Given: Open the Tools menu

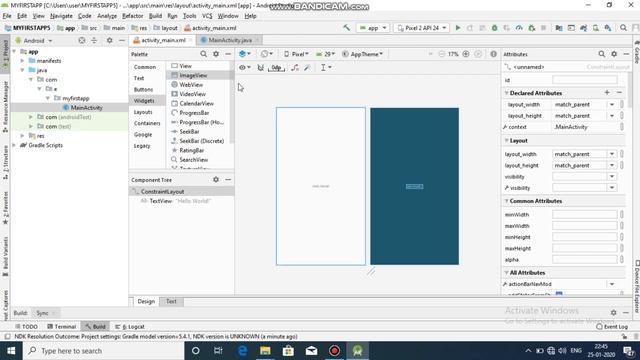Looking at the screenshot, I should (x=189, y=16).
